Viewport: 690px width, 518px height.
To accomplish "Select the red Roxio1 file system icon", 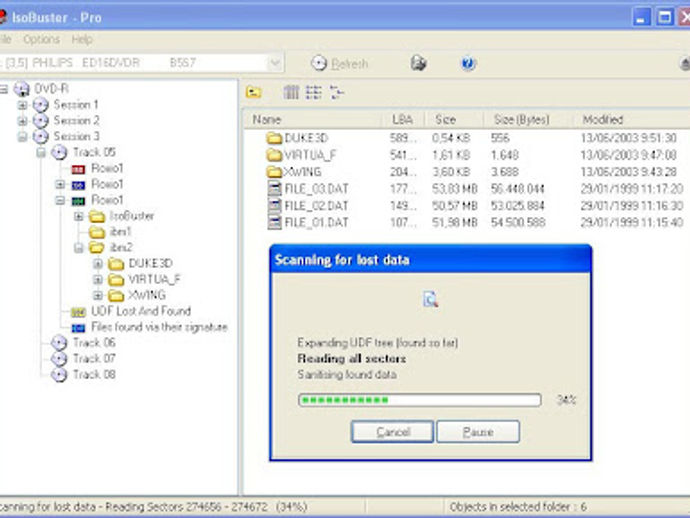I will [78, 169].
